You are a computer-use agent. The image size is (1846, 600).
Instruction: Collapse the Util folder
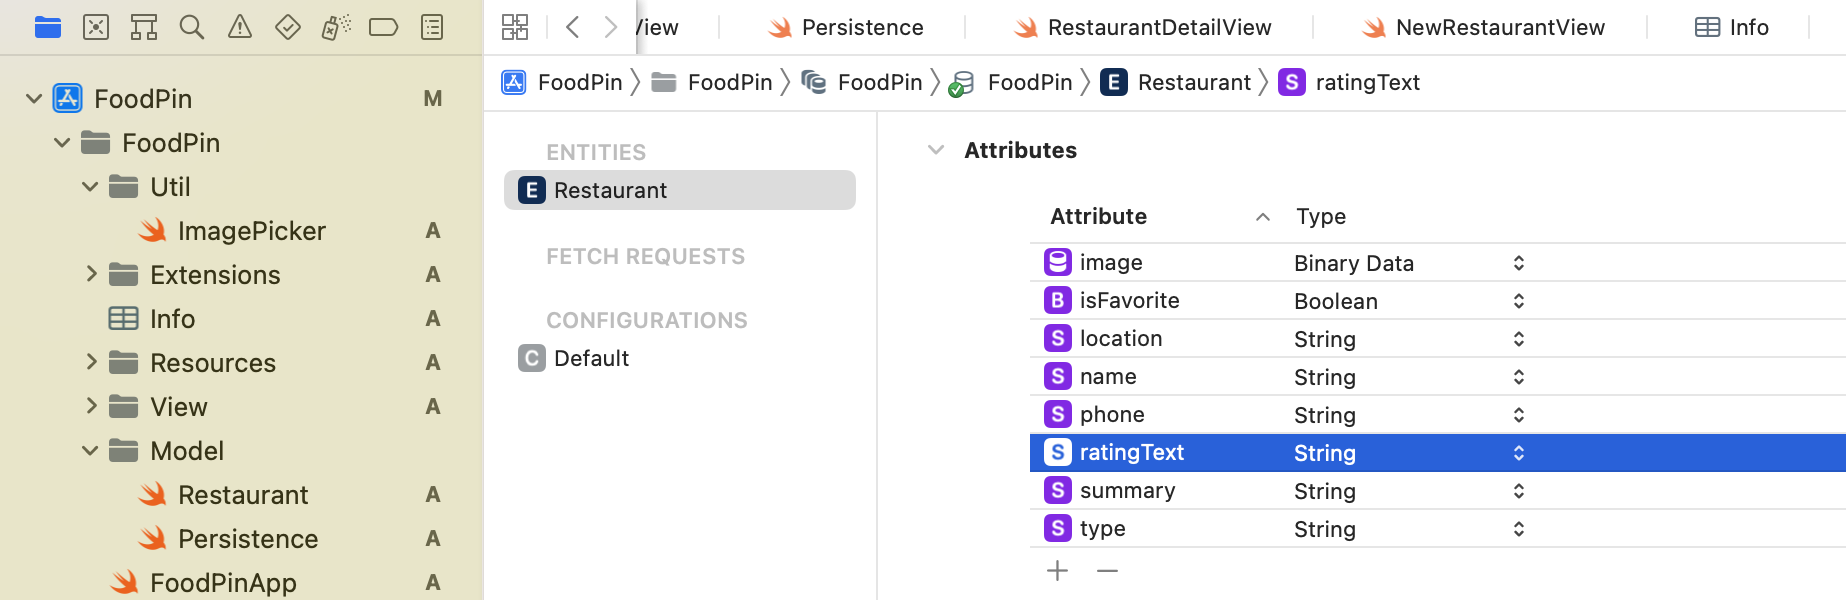[90, 186]
